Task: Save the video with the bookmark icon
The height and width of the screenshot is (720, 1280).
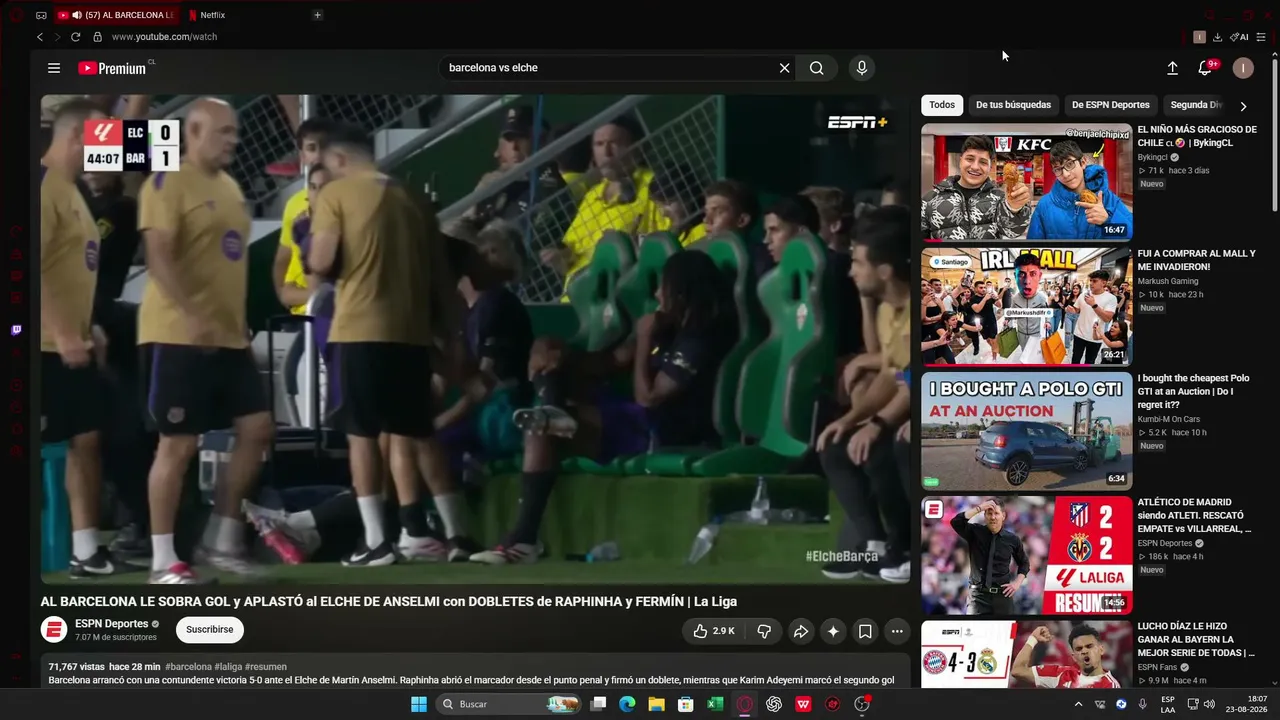Action: [865, 631]
